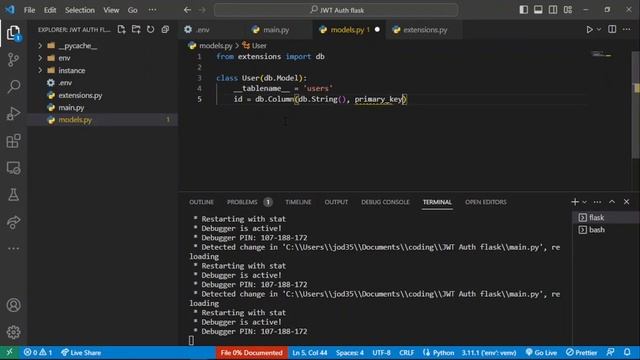Open the Accounts menu

13,305
